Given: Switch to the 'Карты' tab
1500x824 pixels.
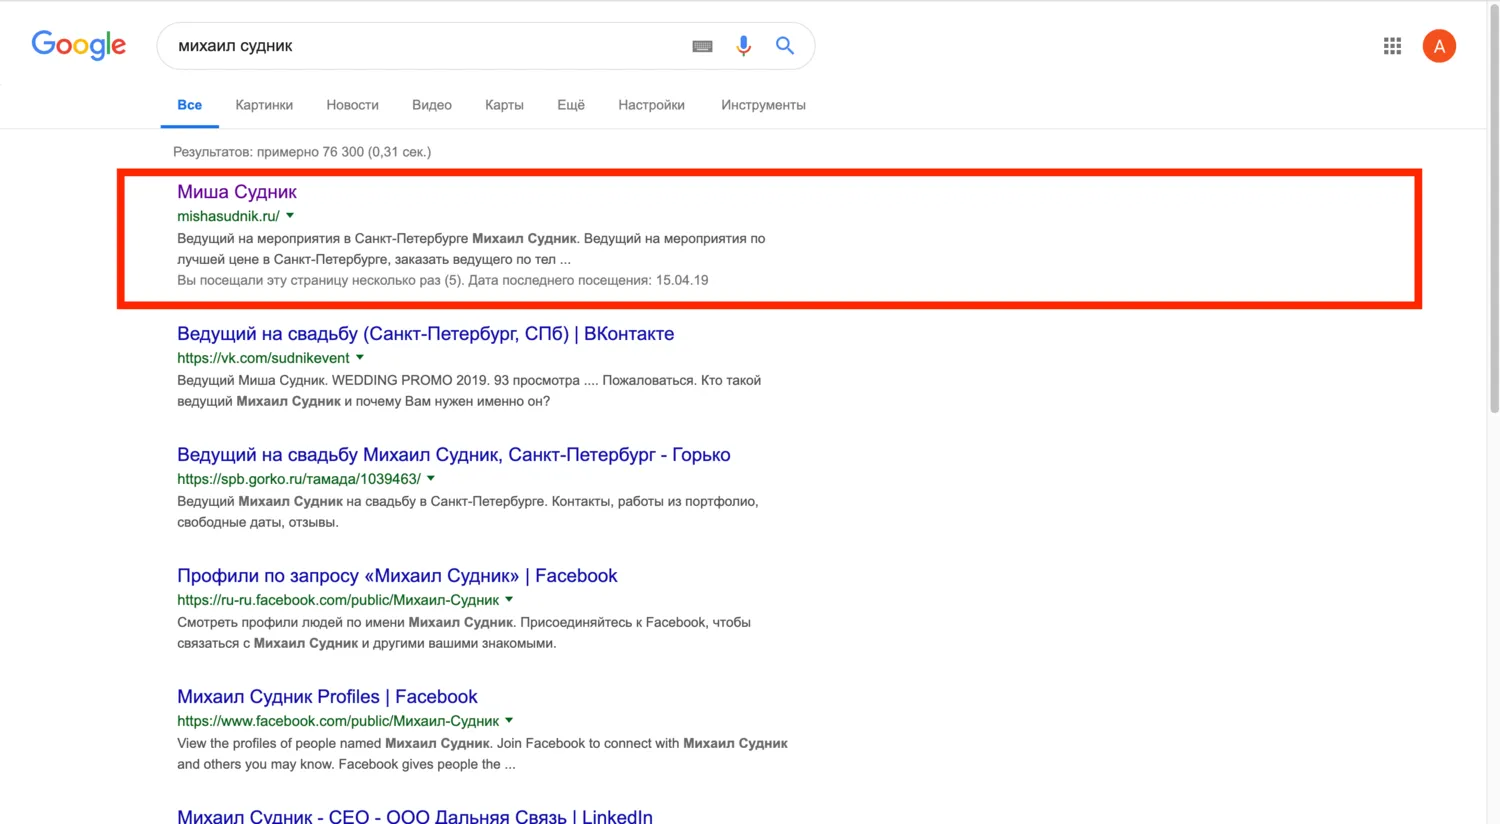Looking at the screenshot, I should click(504, 105).
